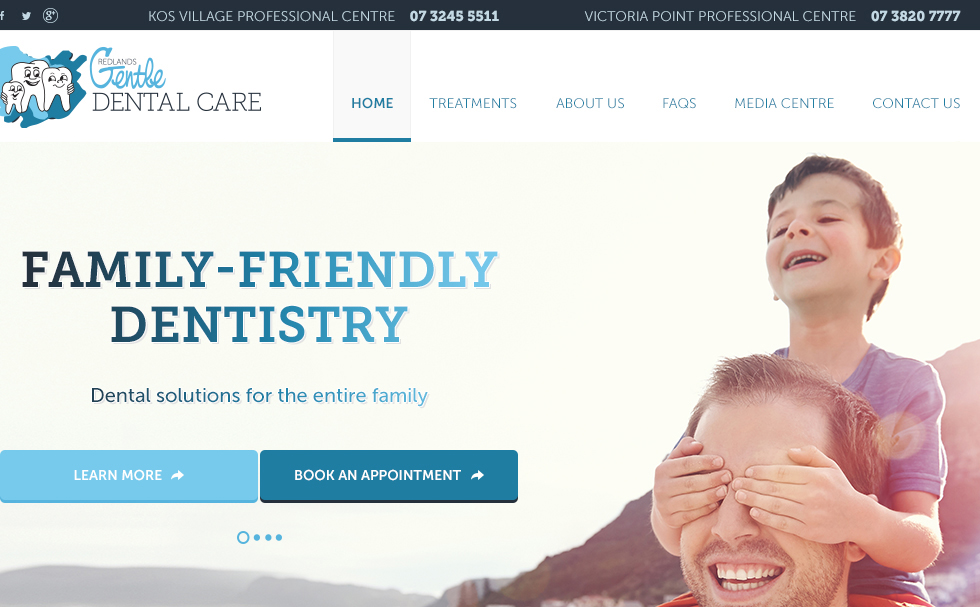Screen dimensions: 980x607
Task: Select the second slider dot
Action: tap(257, 538)
